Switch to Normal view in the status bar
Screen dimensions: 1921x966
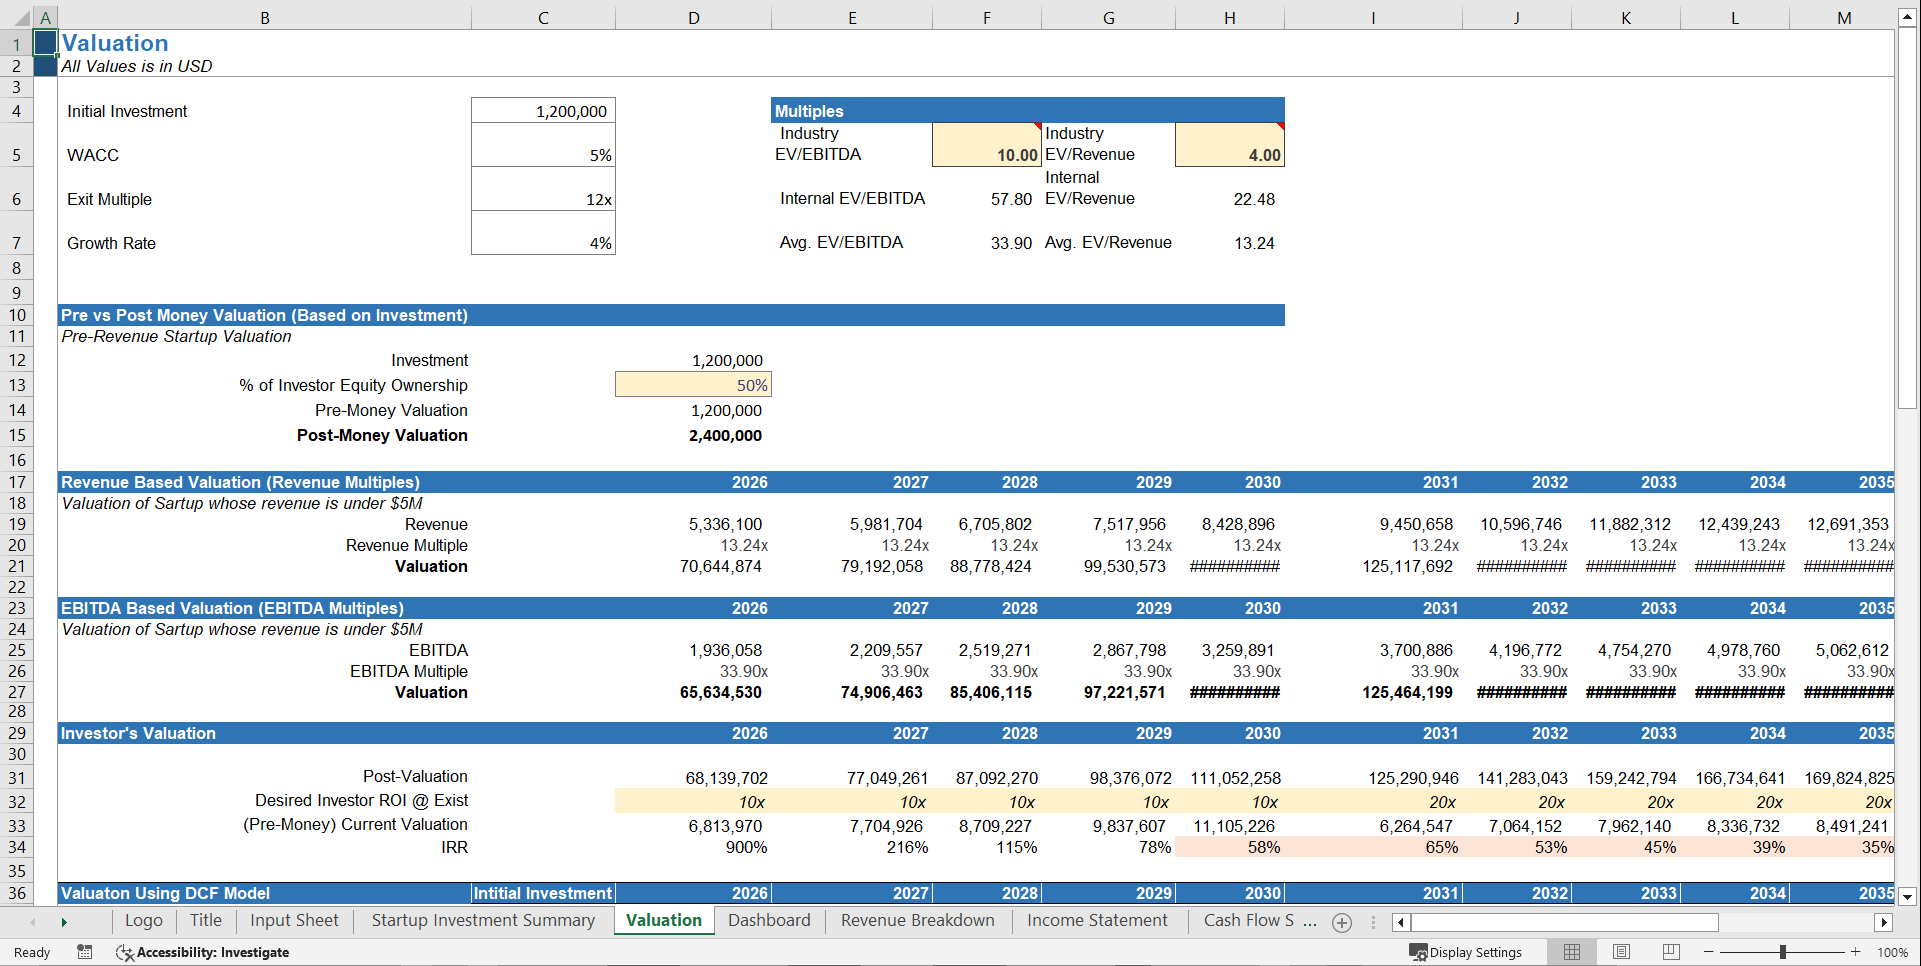click(1571, 952)
